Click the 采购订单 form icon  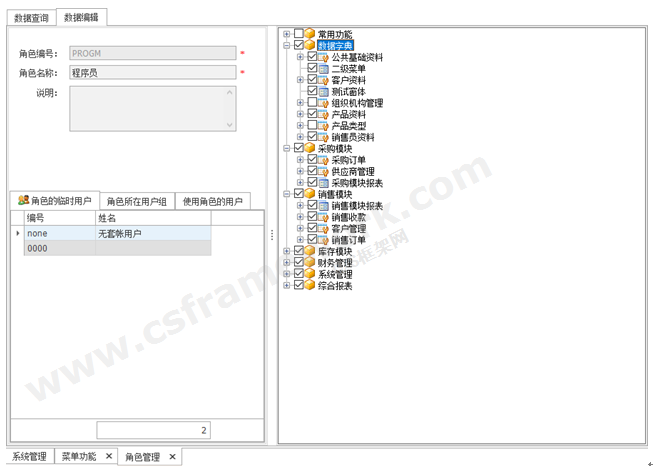point(323,160)
